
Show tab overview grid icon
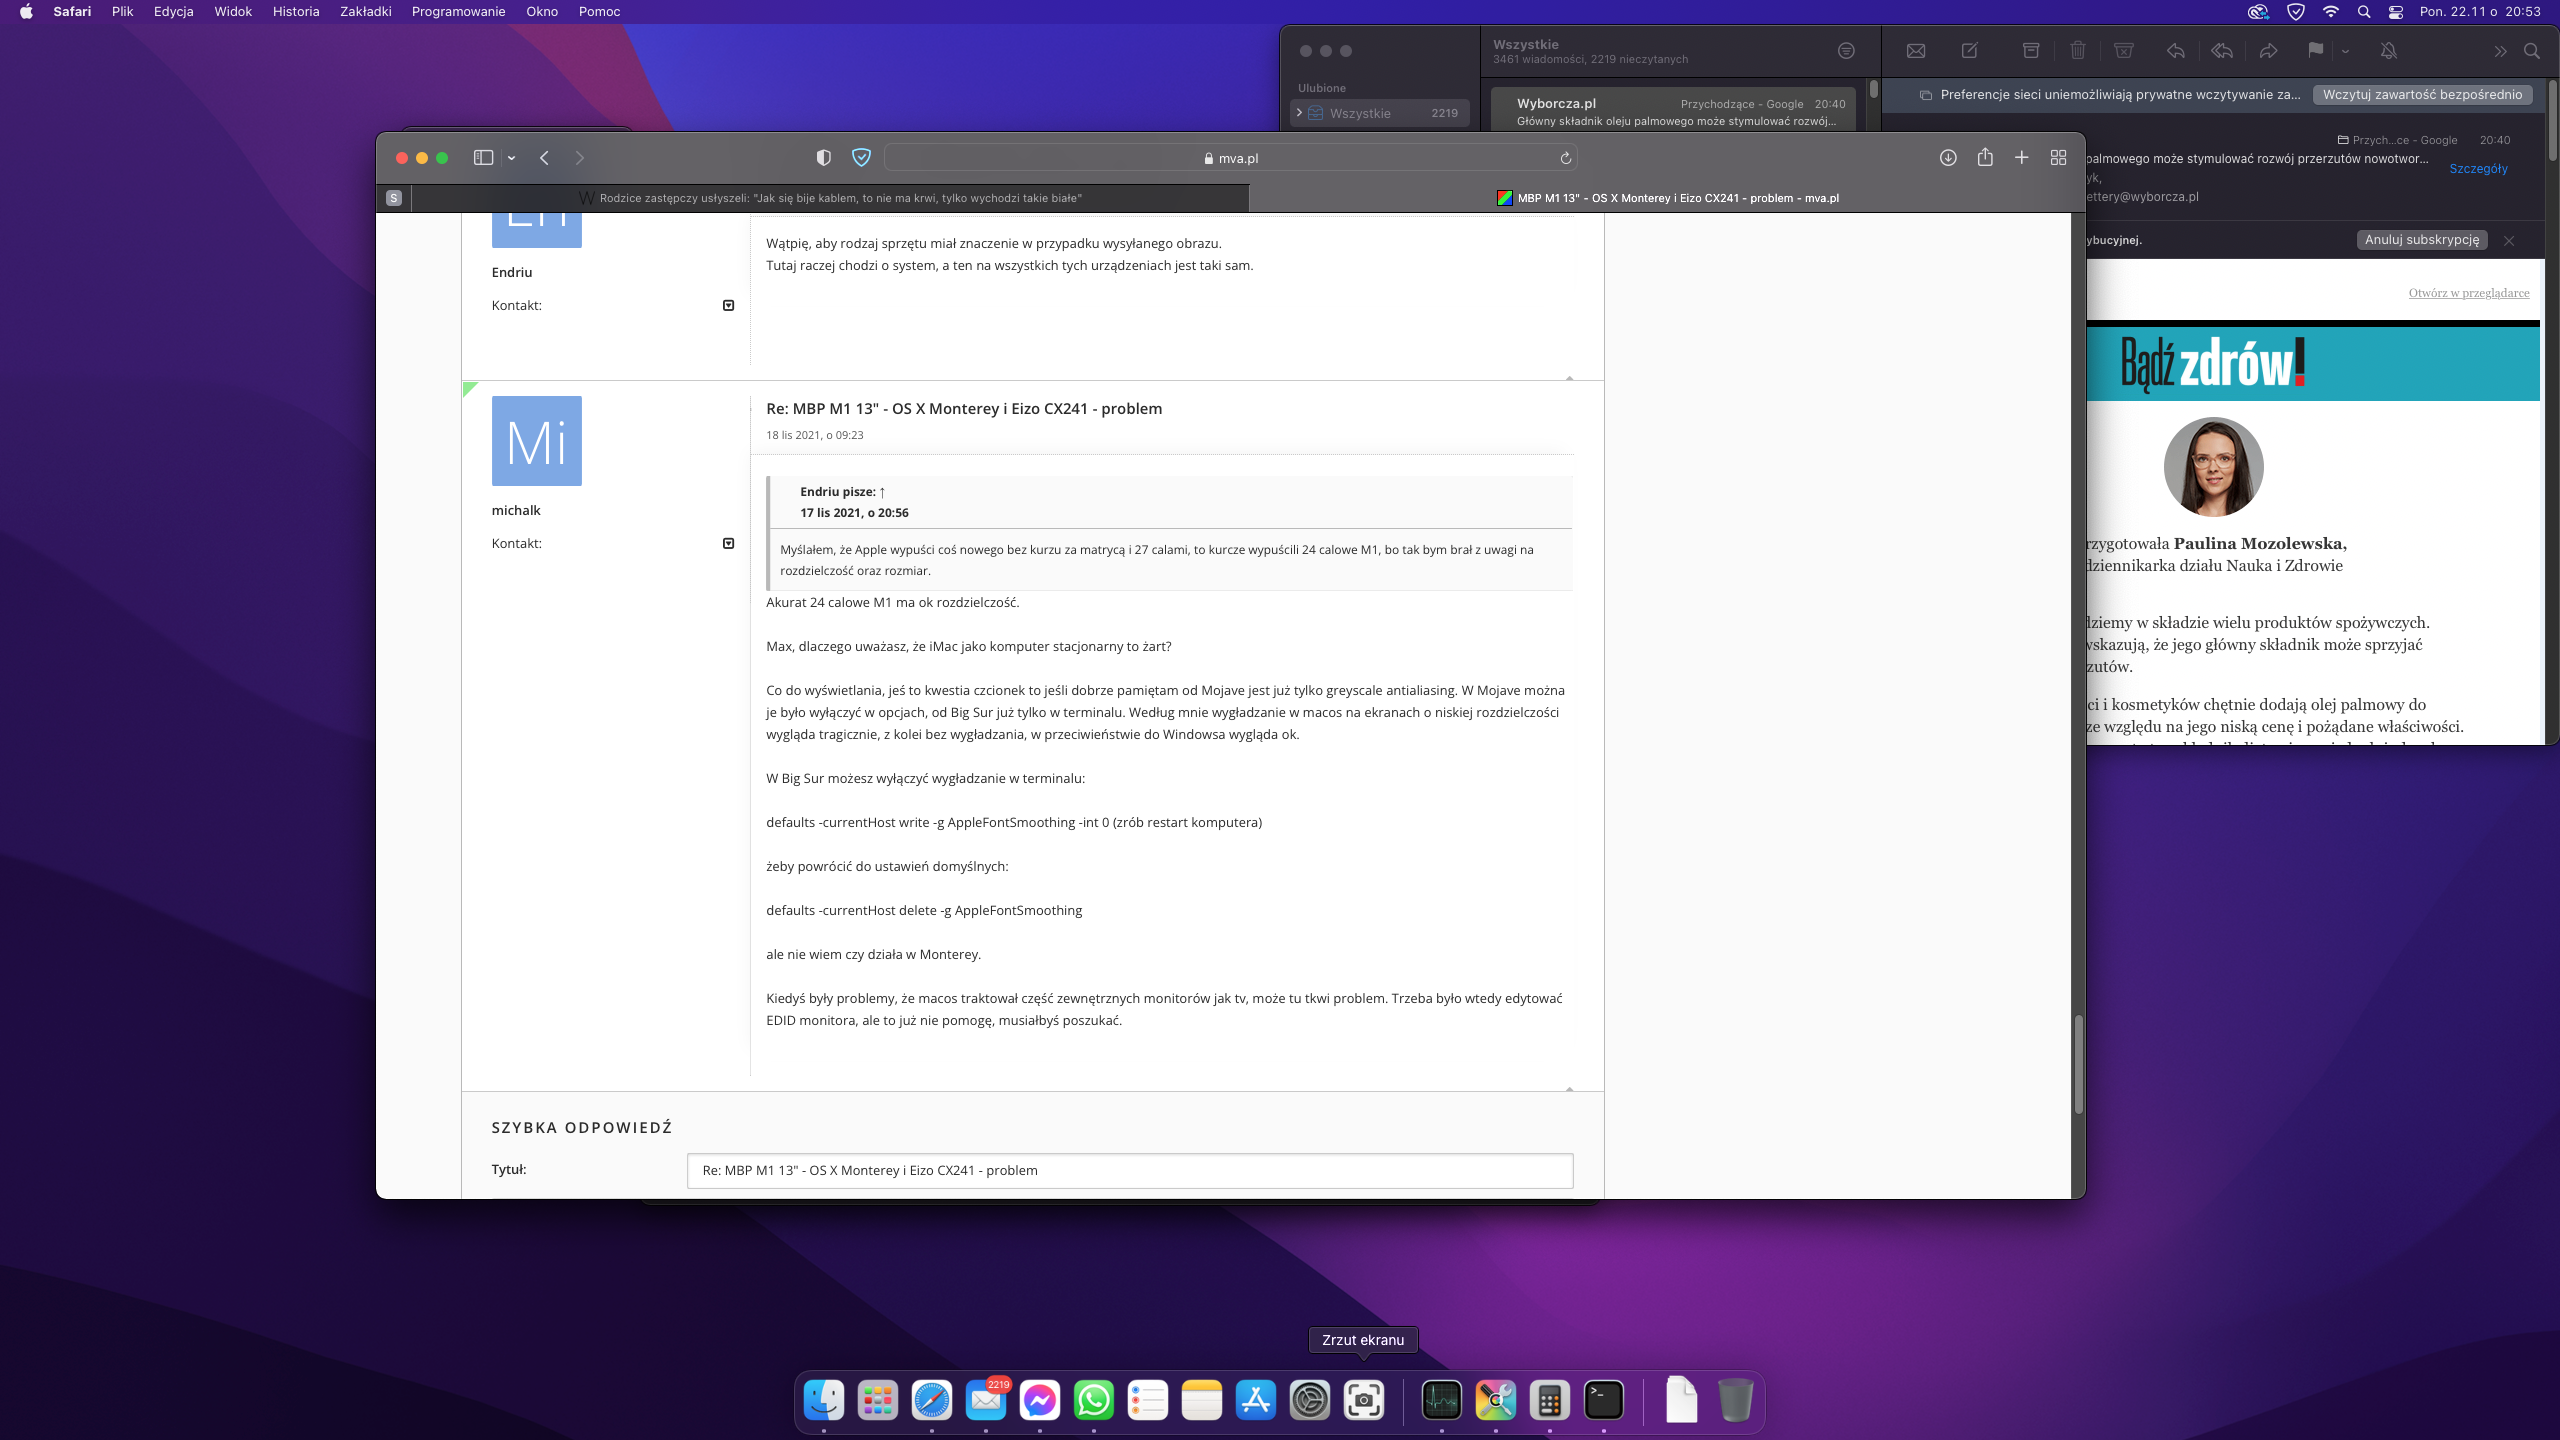[x=2058, y=158]
